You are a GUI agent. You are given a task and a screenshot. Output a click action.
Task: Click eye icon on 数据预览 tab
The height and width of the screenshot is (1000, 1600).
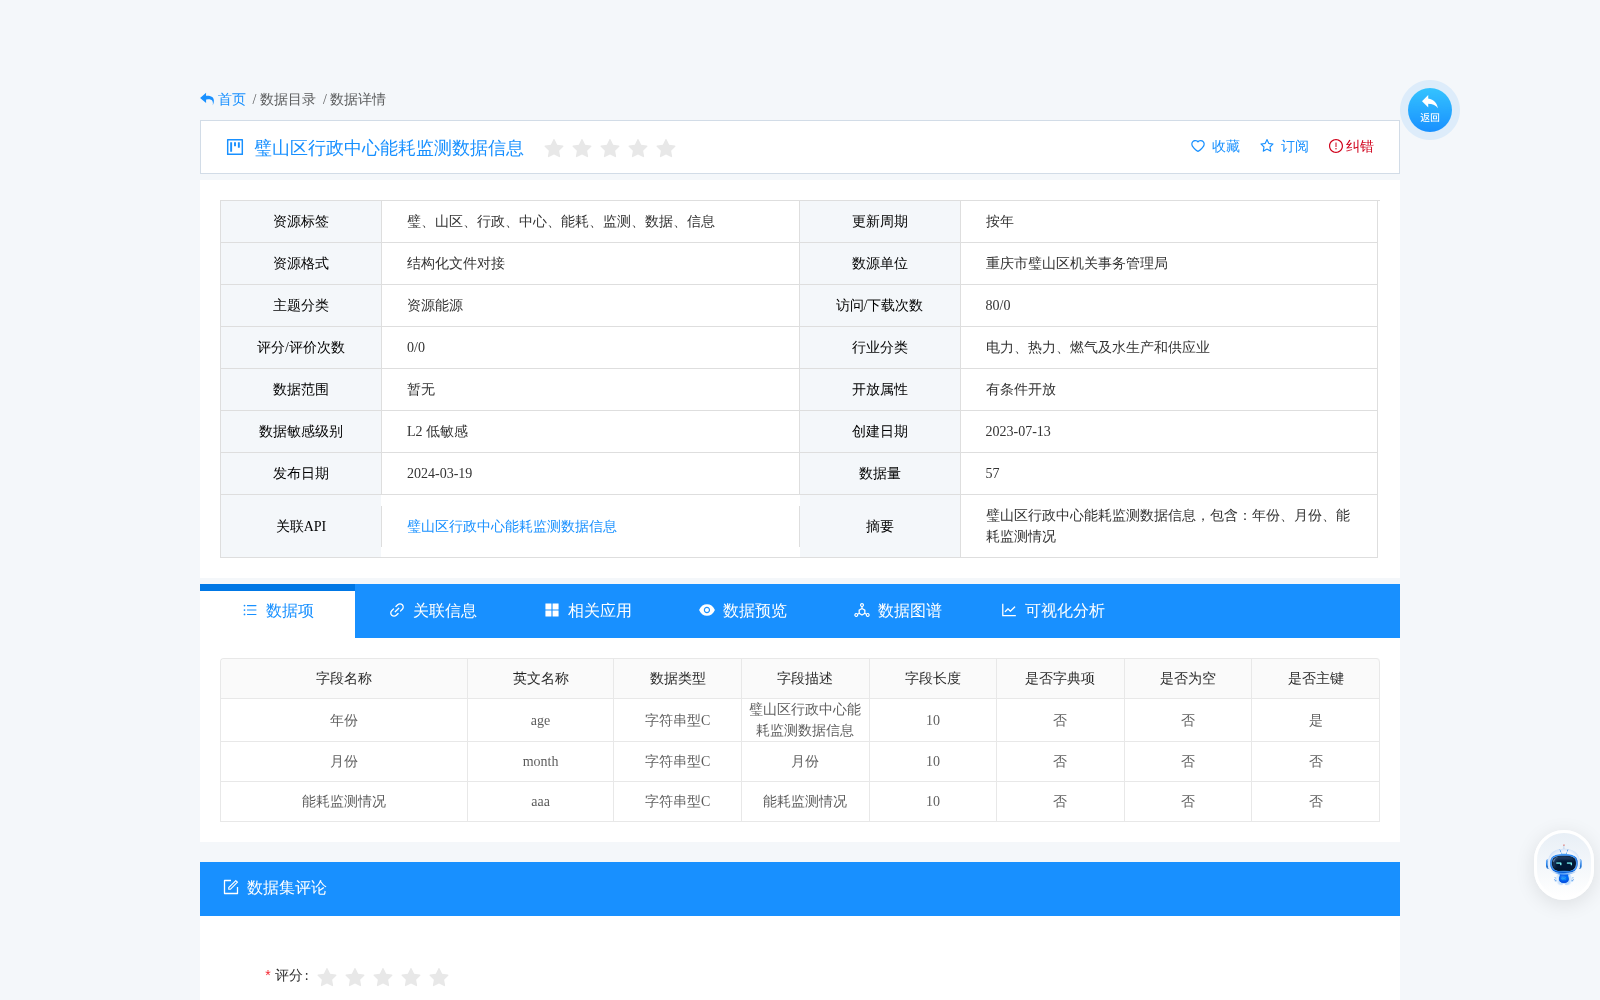[x=707, y=610]
